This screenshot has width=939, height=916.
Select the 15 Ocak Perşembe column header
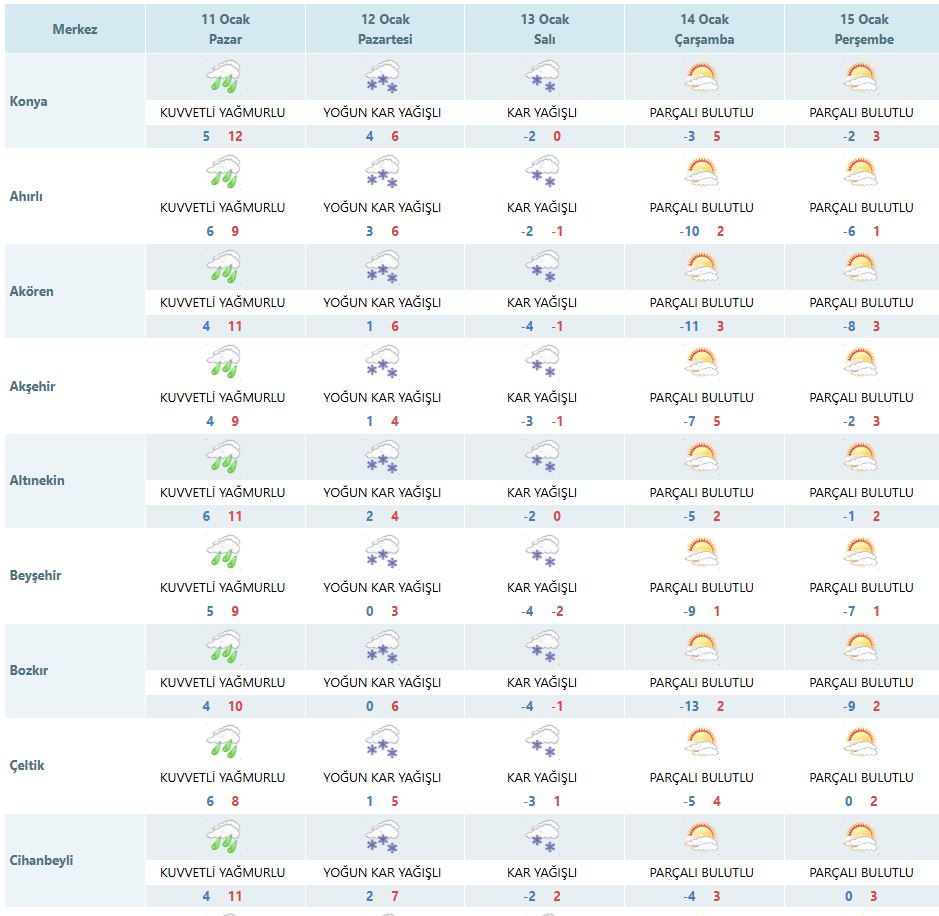click(x=862, y=29)
